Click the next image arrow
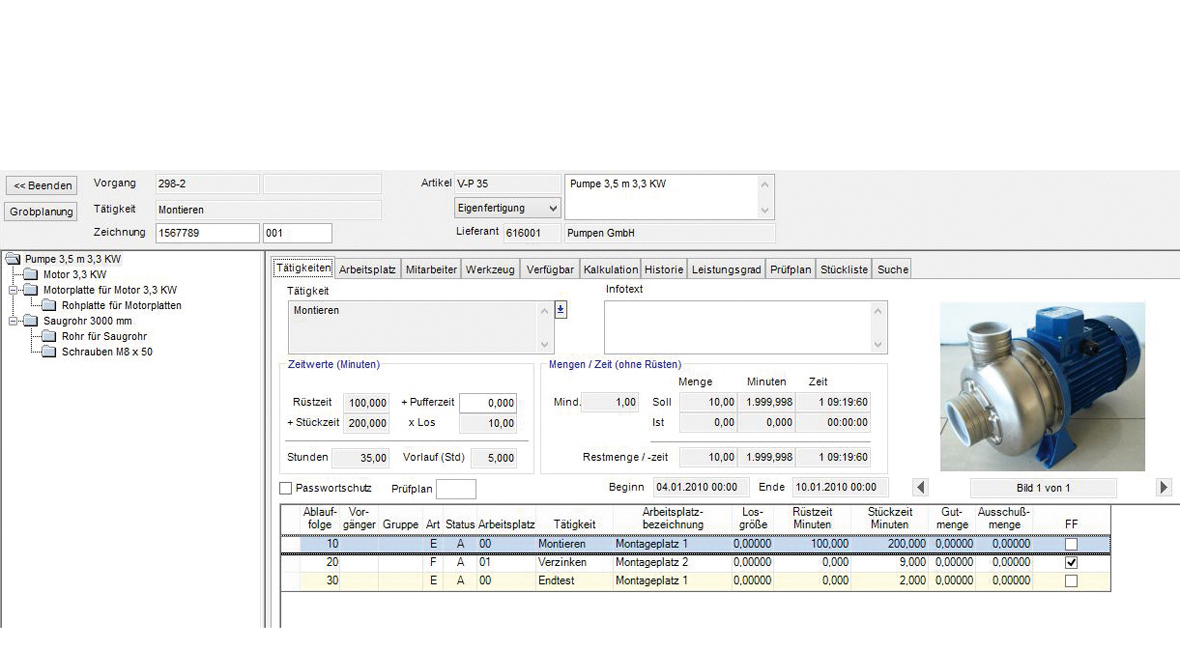The image size is (1180, 650). coord(1163,488)
